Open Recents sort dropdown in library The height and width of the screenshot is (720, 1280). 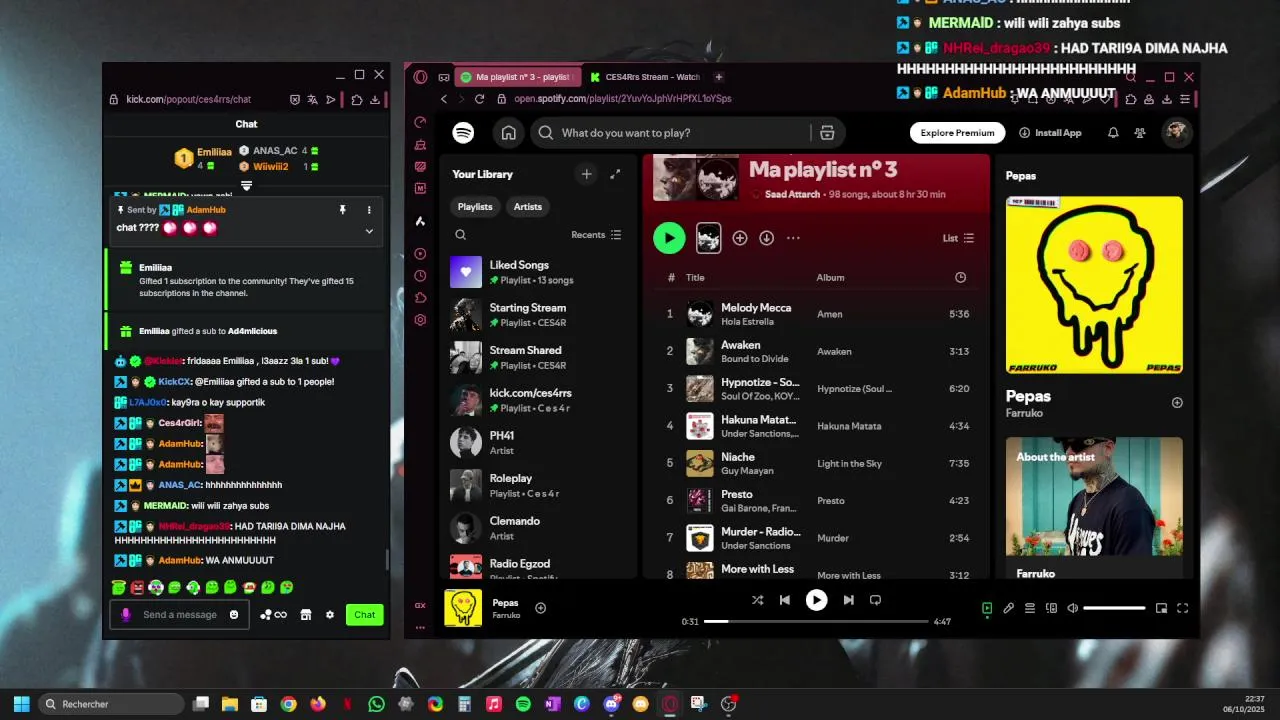click(596, 235)
